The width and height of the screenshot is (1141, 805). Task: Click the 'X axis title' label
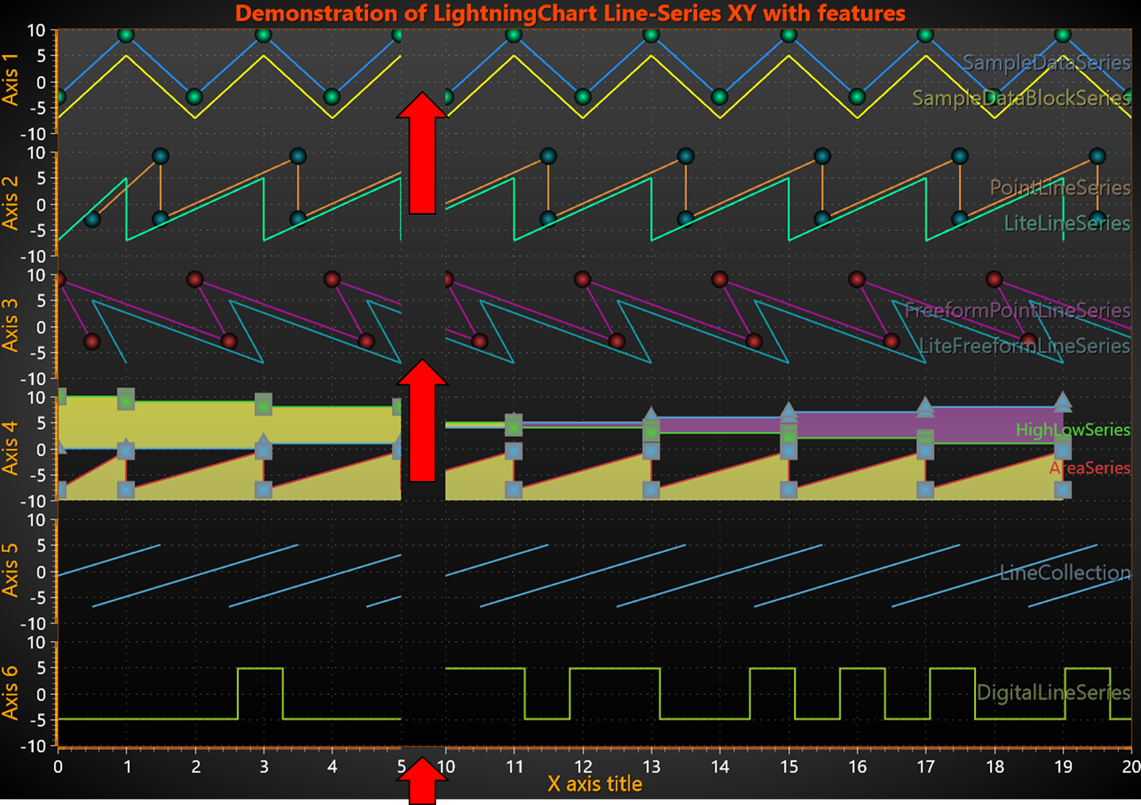click(x=595, y=784)
